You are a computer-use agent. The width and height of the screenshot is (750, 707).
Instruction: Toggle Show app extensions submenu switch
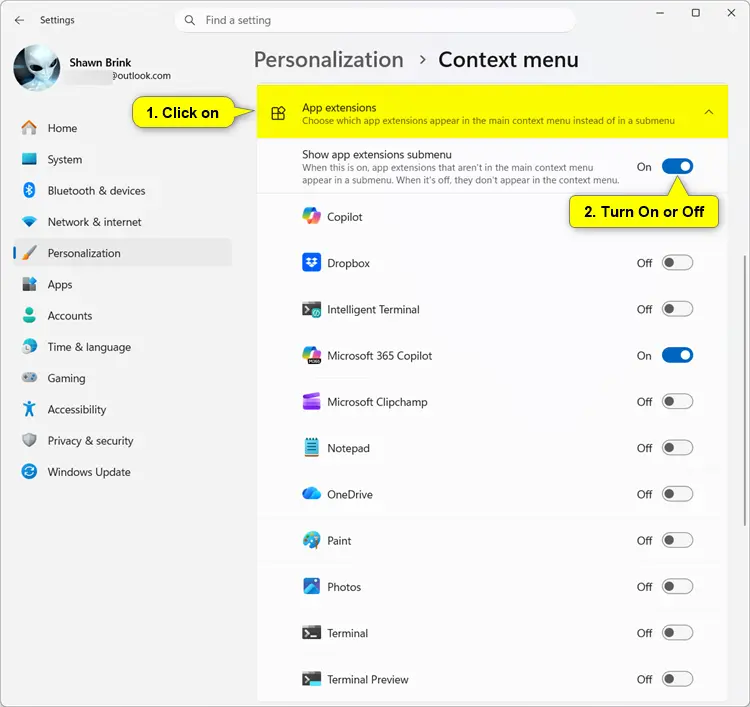click(x=677, y=166)
